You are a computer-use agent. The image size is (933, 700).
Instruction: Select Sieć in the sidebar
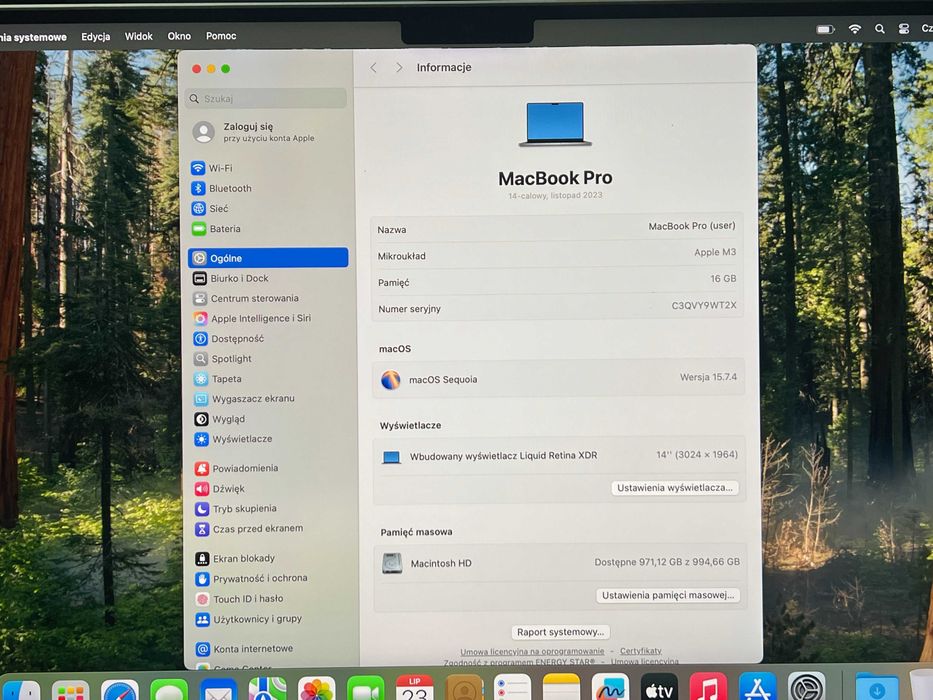click(209, 208)
